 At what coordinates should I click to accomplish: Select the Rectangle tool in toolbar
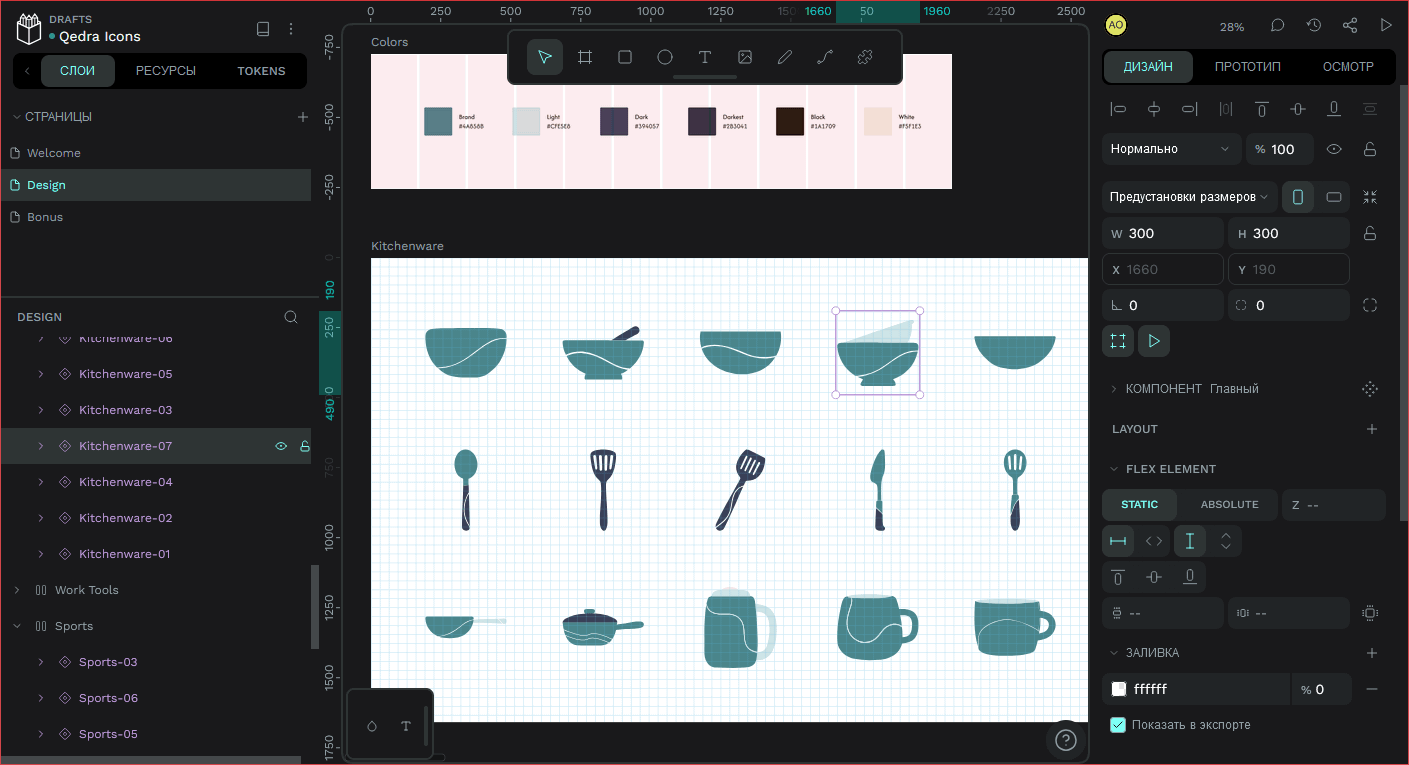tap(625, 57)
